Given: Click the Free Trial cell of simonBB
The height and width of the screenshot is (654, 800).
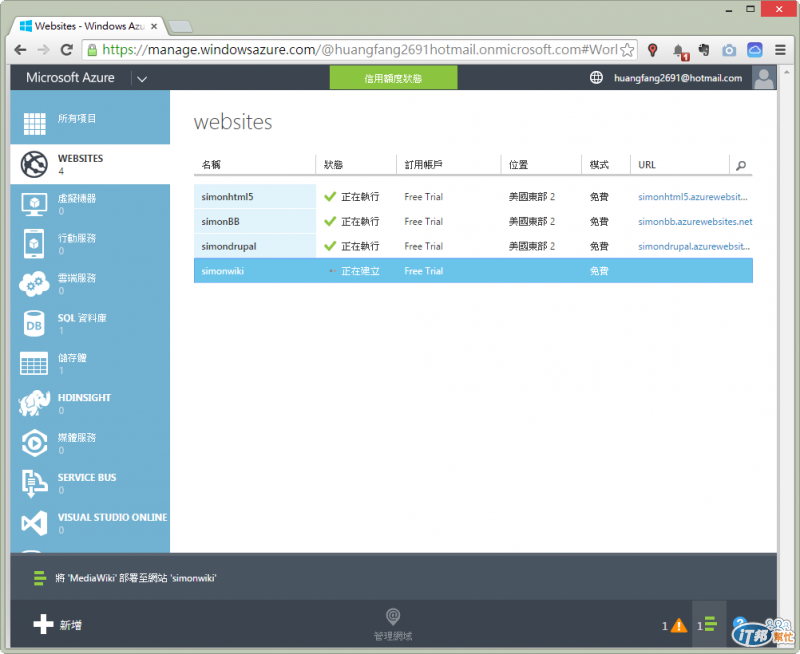Looking at the screenshot, I should coord(423,221).
